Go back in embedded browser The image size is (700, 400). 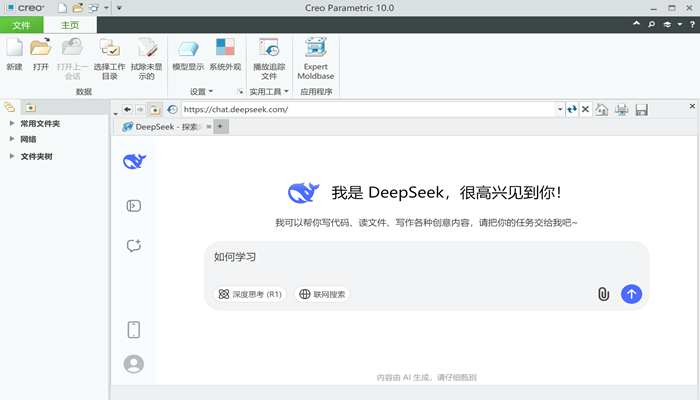pyautogui.click(x=127, y=109)
